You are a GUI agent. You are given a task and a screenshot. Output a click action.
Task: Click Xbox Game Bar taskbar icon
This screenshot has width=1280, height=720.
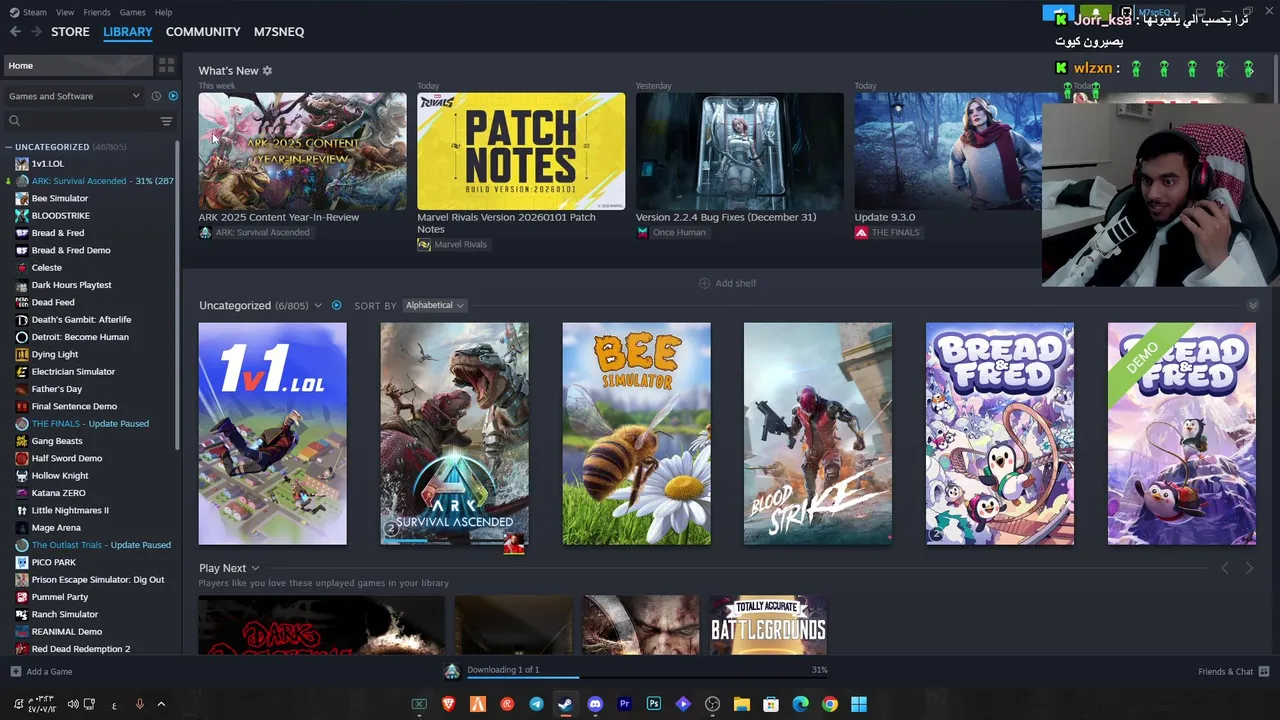click(x=420, y=704)
